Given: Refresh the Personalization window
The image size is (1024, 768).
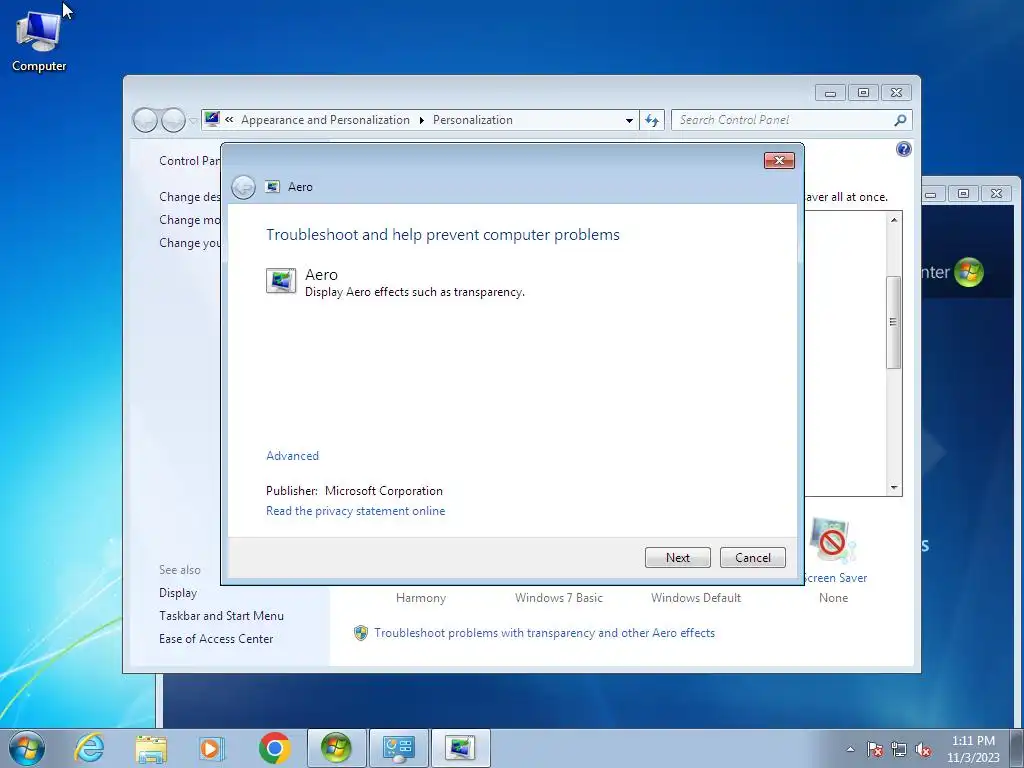Looking at the screenshot, I should 652,120.
